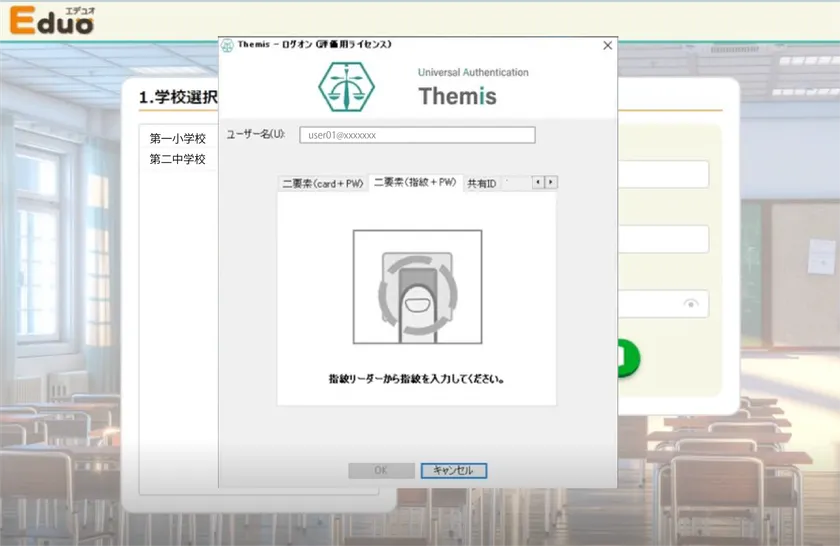840x546 pixels.
Task: Close the Themis logon dialog
Action: (607, 45)
